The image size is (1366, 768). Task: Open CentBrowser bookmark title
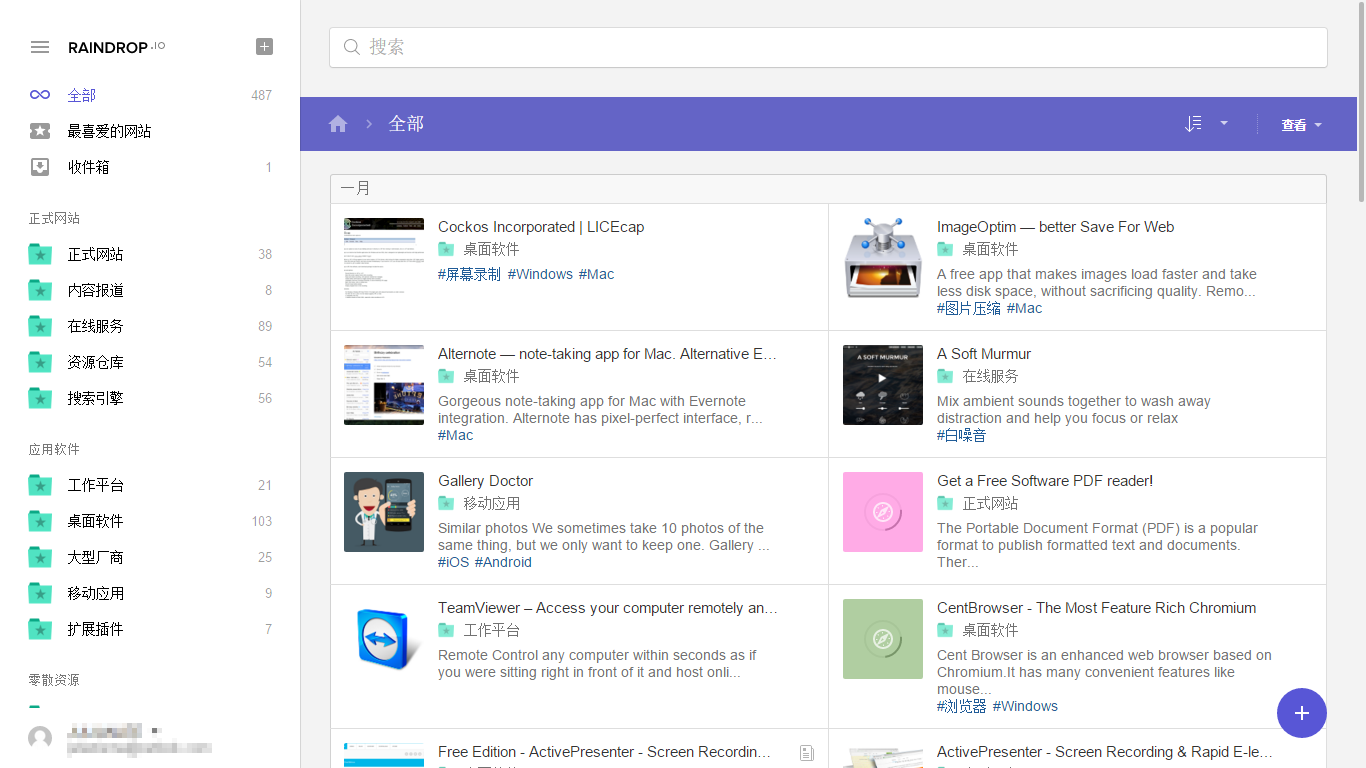(x=1097, y=608)
